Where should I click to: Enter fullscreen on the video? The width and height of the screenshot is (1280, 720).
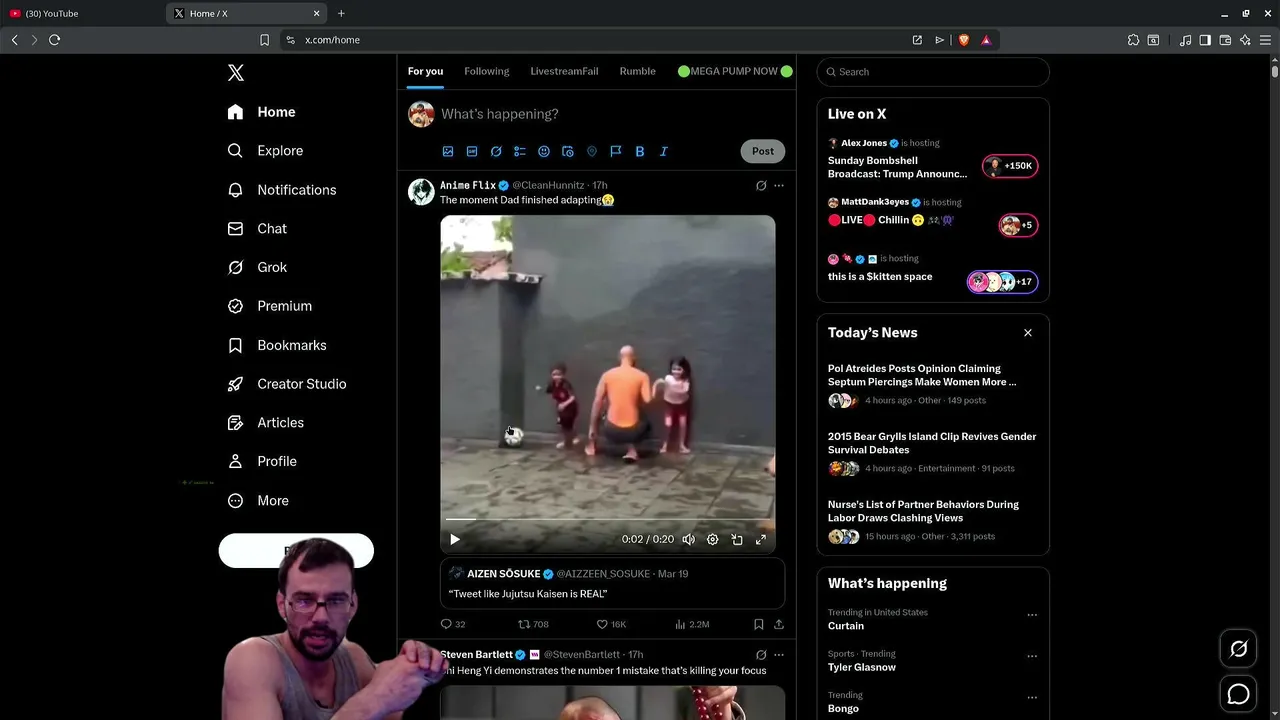pos(761,539)
